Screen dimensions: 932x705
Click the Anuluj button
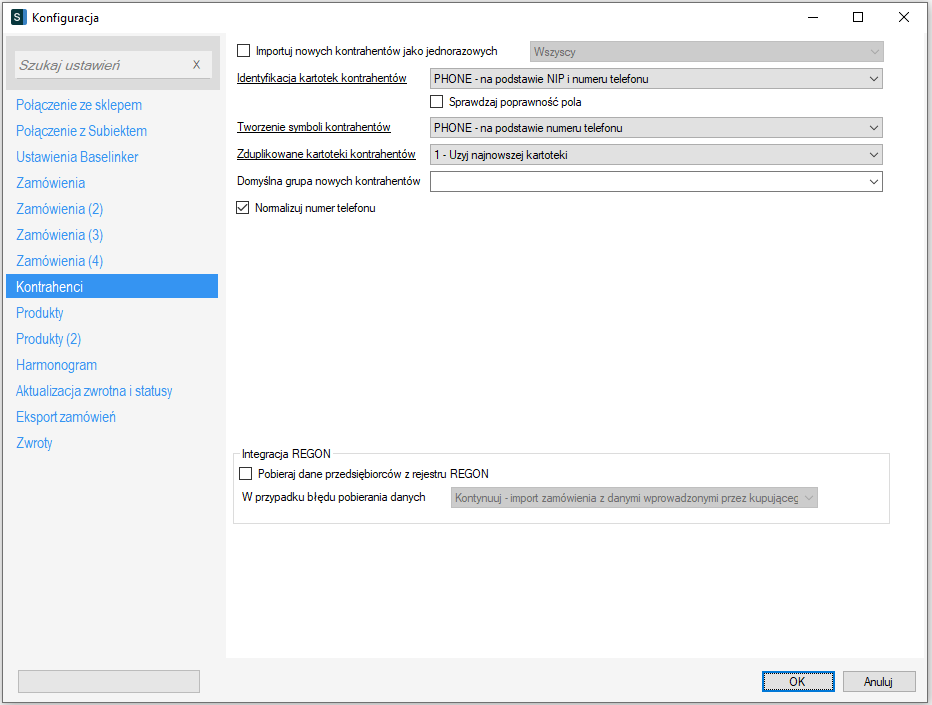878,681
